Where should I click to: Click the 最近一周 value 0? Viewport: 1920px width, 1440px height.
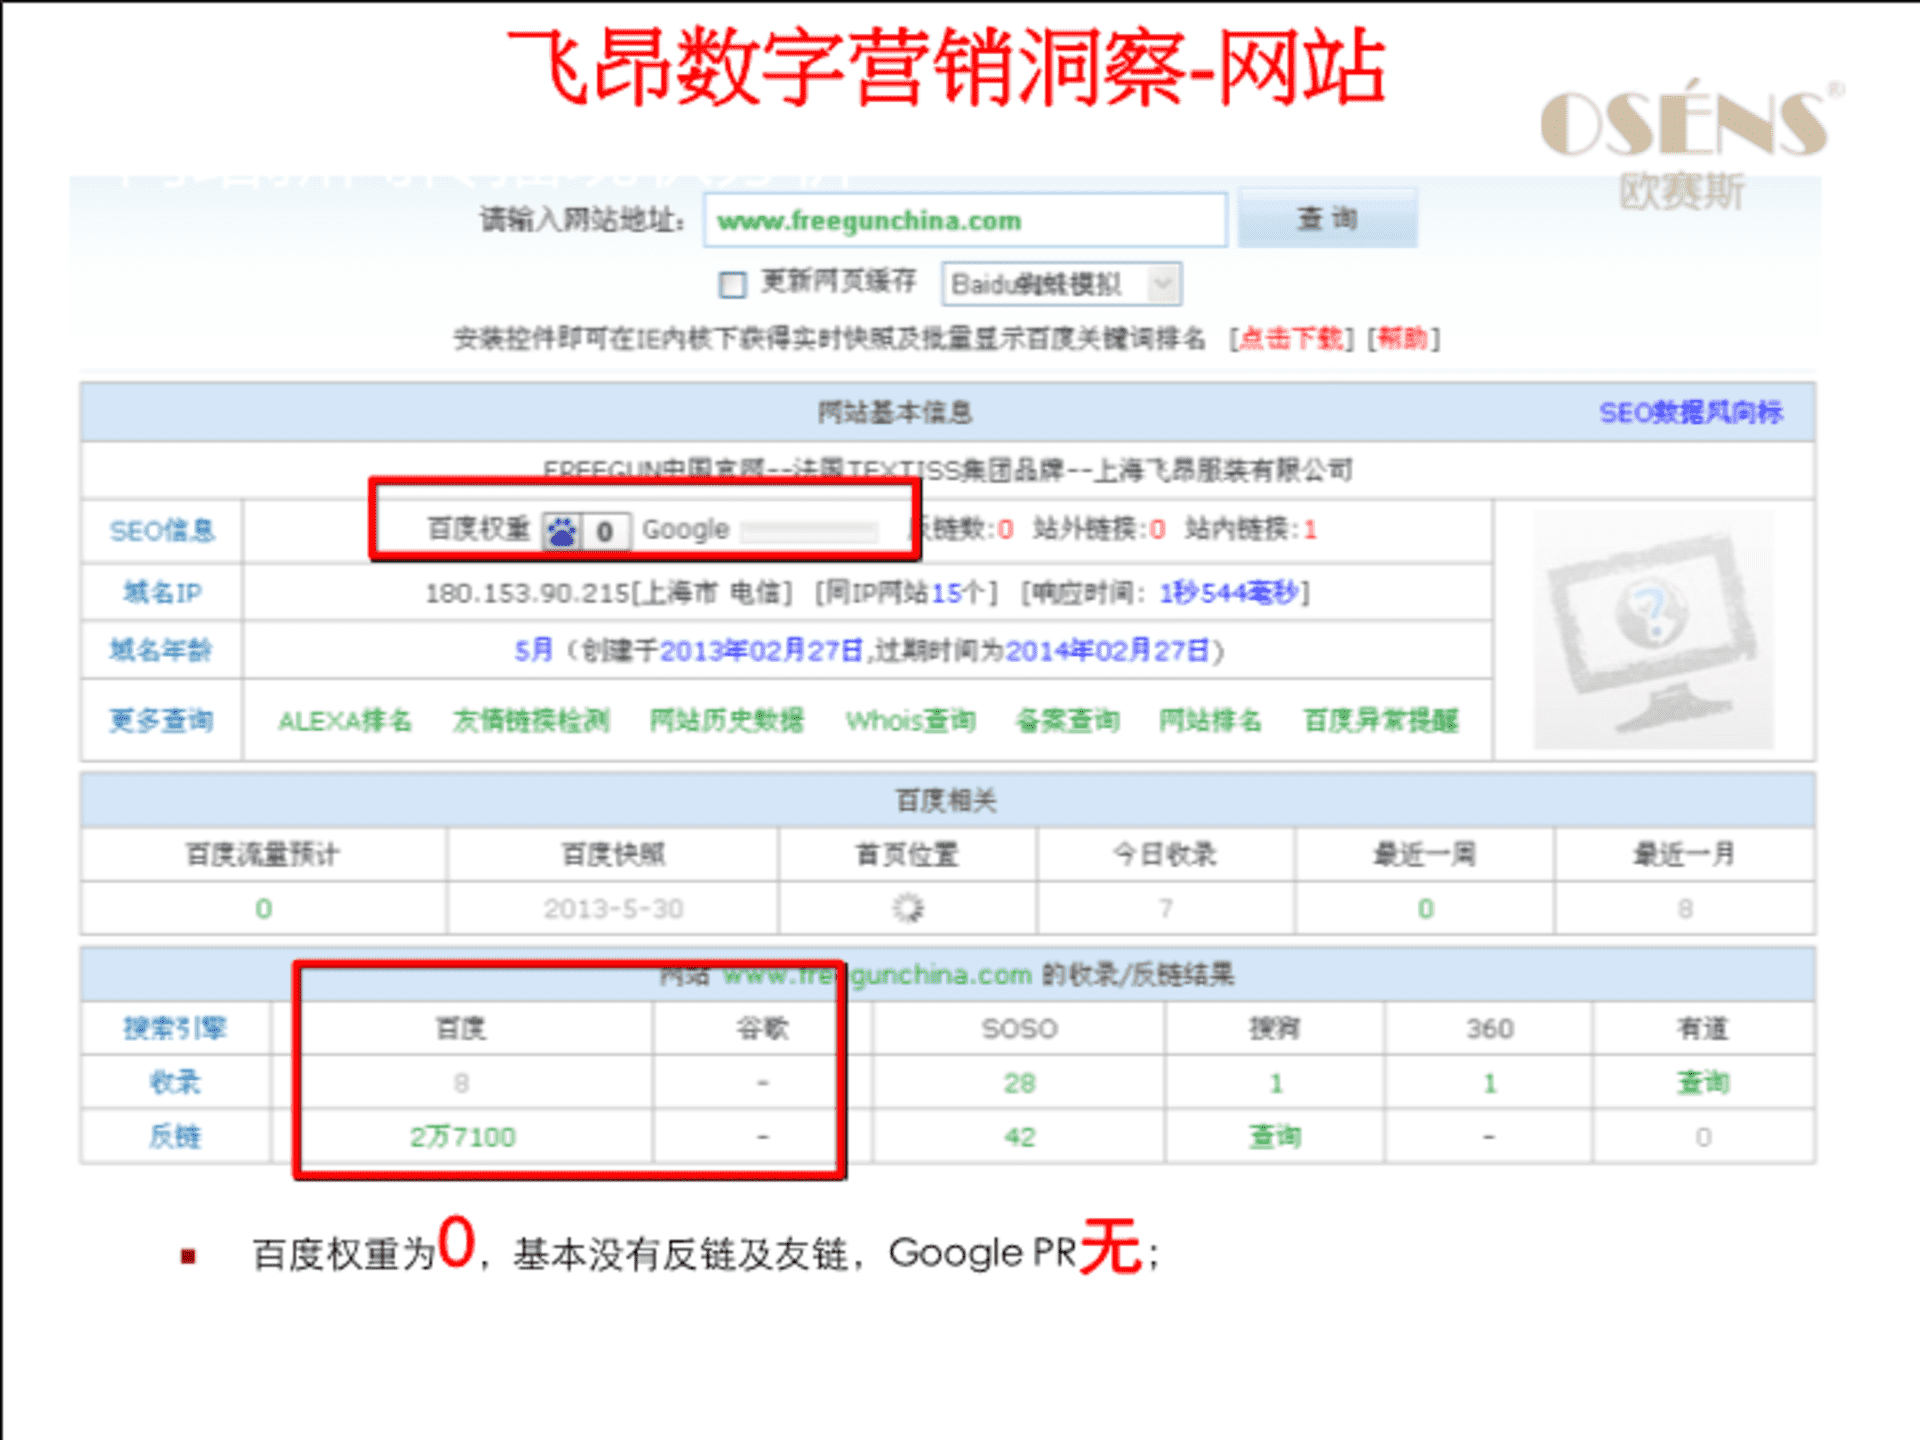tap(1426, 908)
